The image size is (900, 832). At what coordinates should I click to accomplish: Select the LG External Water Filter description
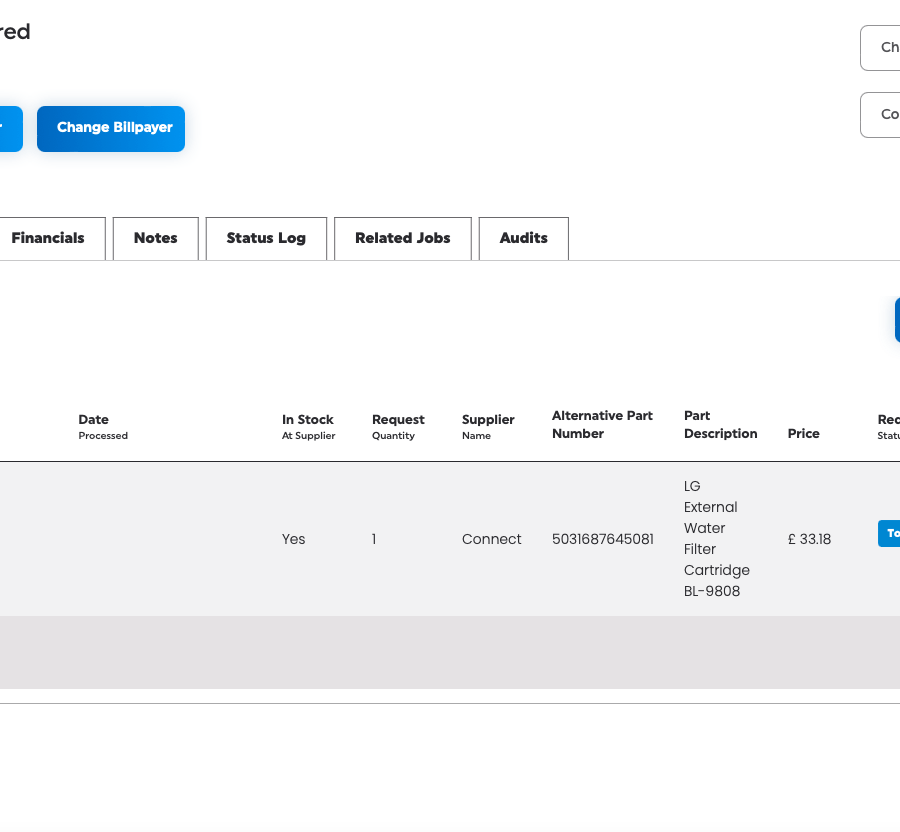click(x=716, y=539)
